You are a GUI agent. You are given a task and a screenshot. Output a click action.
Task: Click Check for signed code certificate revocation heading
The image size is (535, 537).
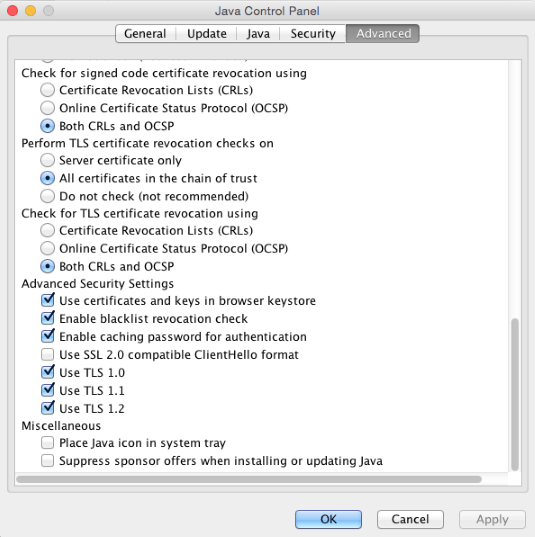tap(164, 73)
